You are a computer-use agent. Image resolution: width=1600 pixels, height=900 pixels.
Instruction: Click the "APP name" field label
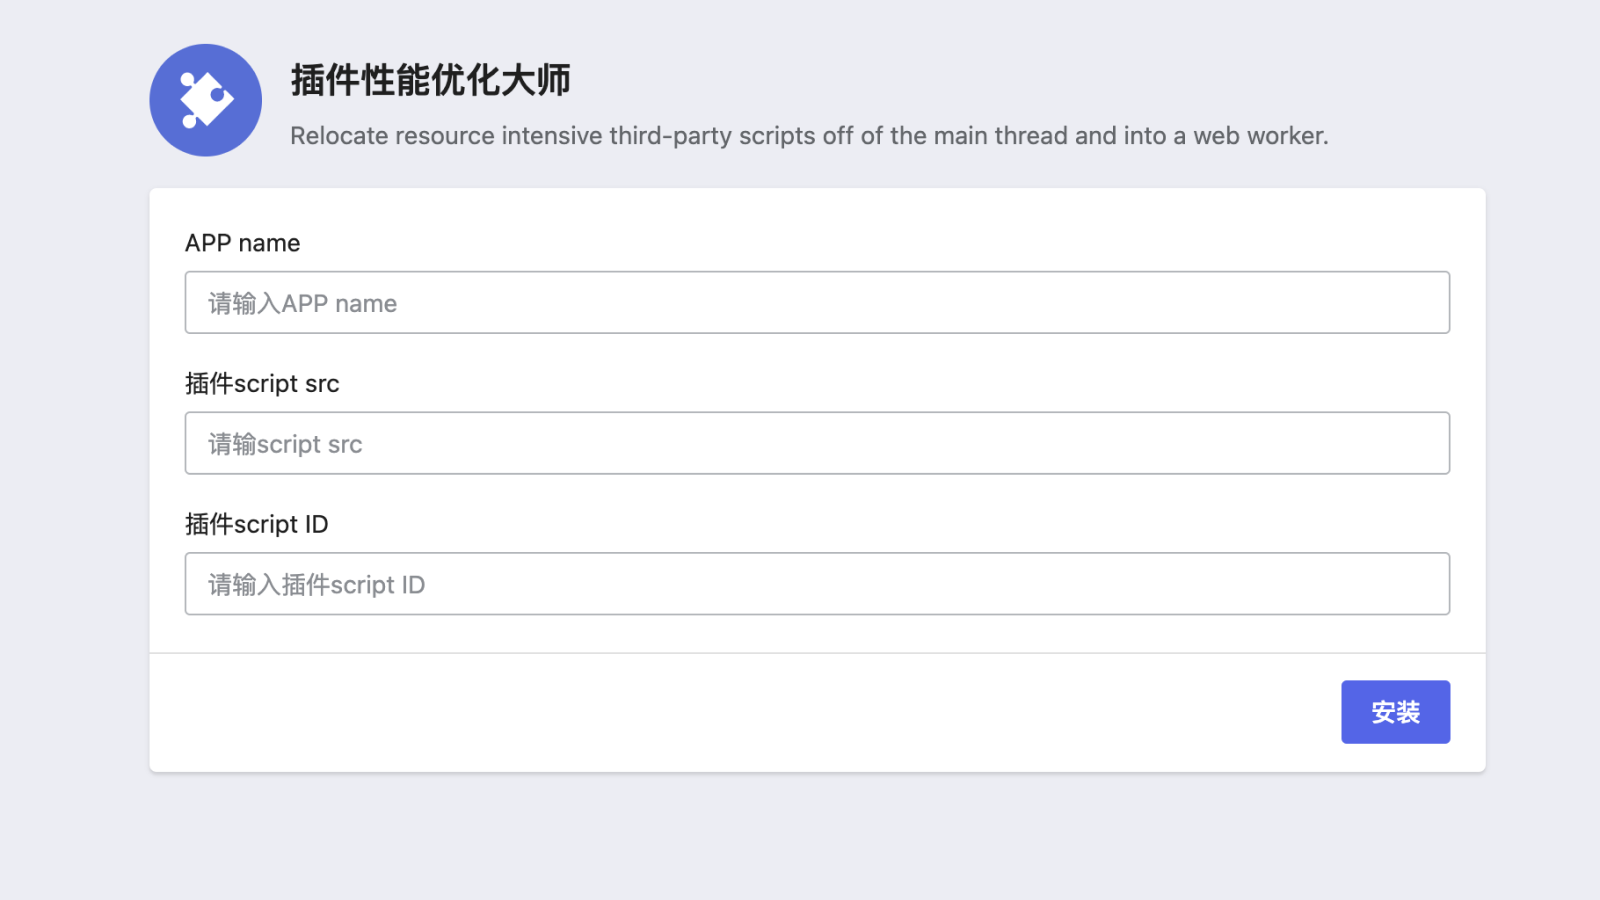point(242,243)
